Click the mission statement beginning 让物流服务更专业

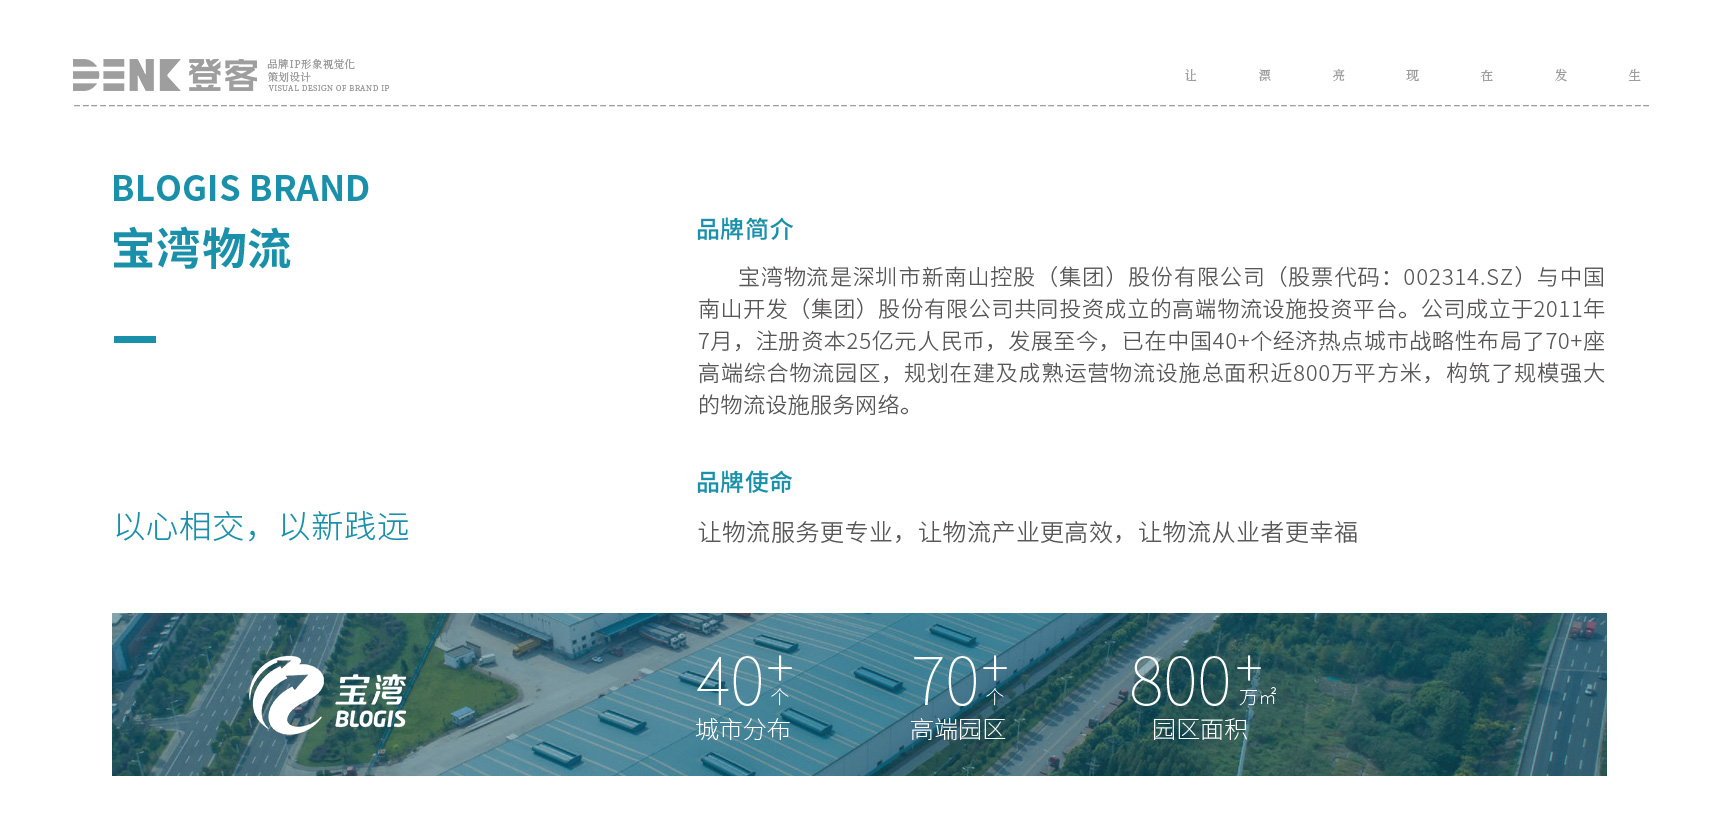click(1027, 533)
